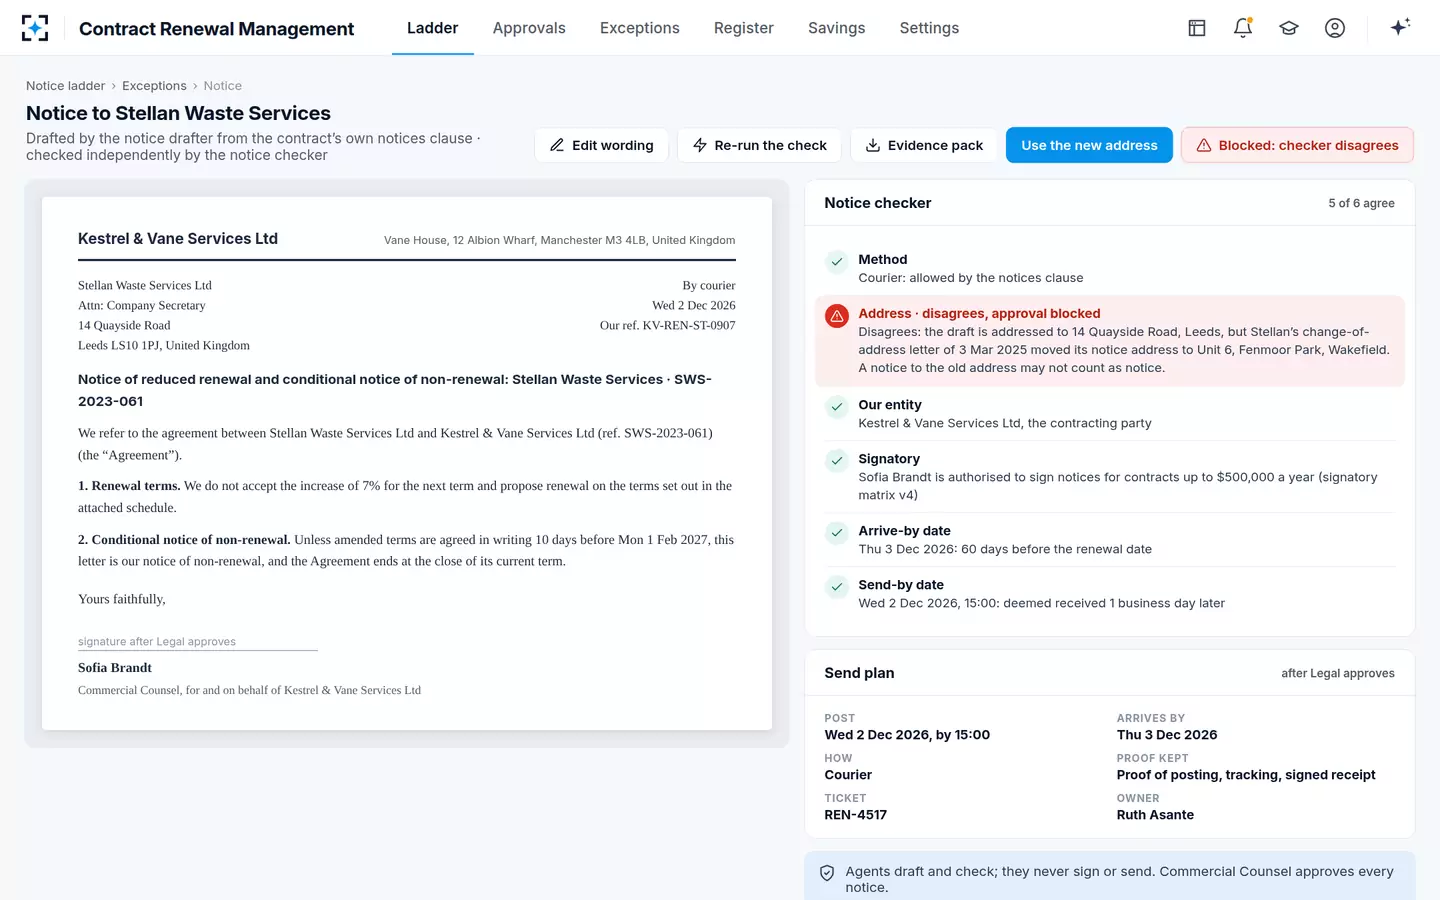
Task: Click the Contract Renewal Management logo icon
Action: pyautogui.click(x=35, y=28)
